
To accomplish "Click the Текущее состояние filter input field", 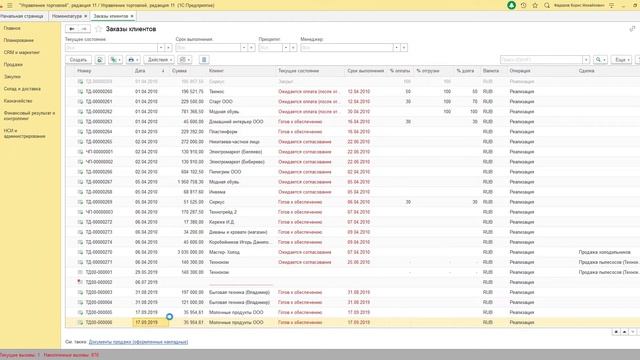I will [x=111, y=48].
